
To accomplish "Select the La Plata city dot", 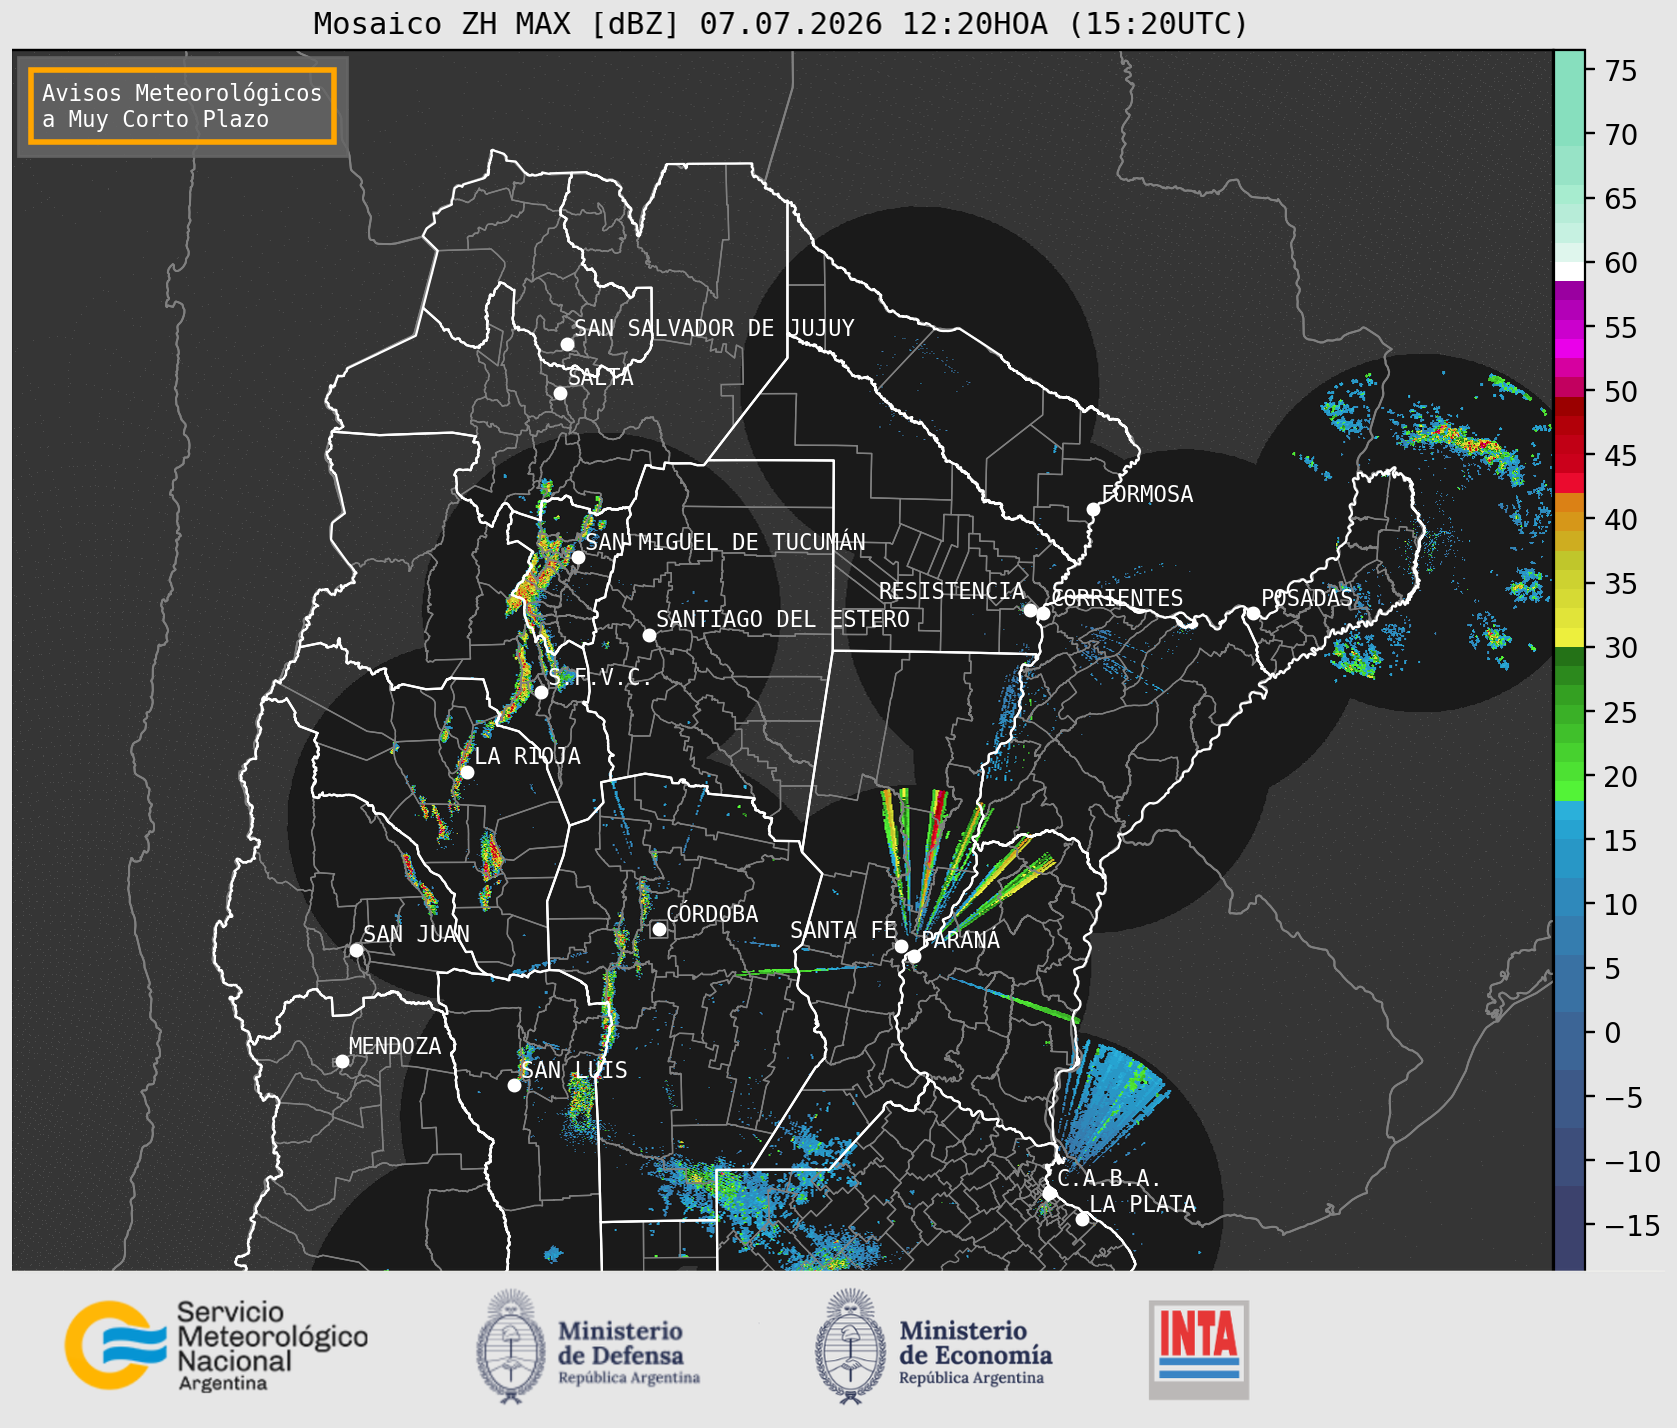I will point(1082,1218).
